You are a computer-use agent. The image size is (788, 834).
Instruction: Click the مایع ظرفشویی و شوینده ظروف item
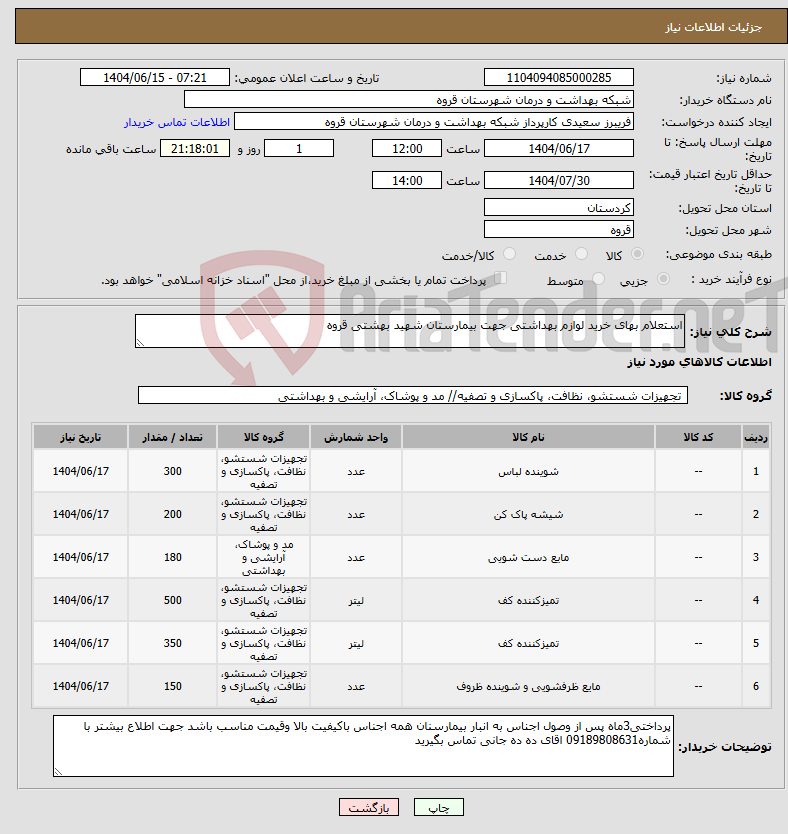[528, 687]
